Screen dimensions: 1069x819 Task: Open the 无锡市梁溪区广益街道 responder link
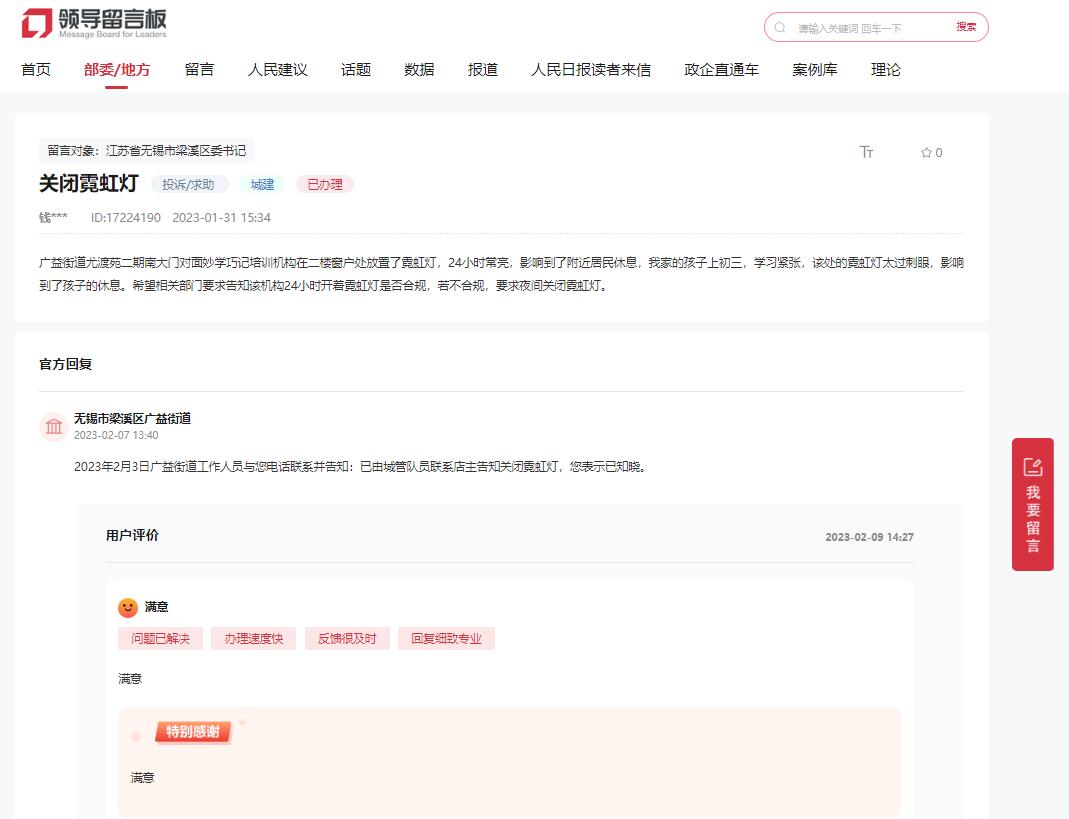(132, 419)
